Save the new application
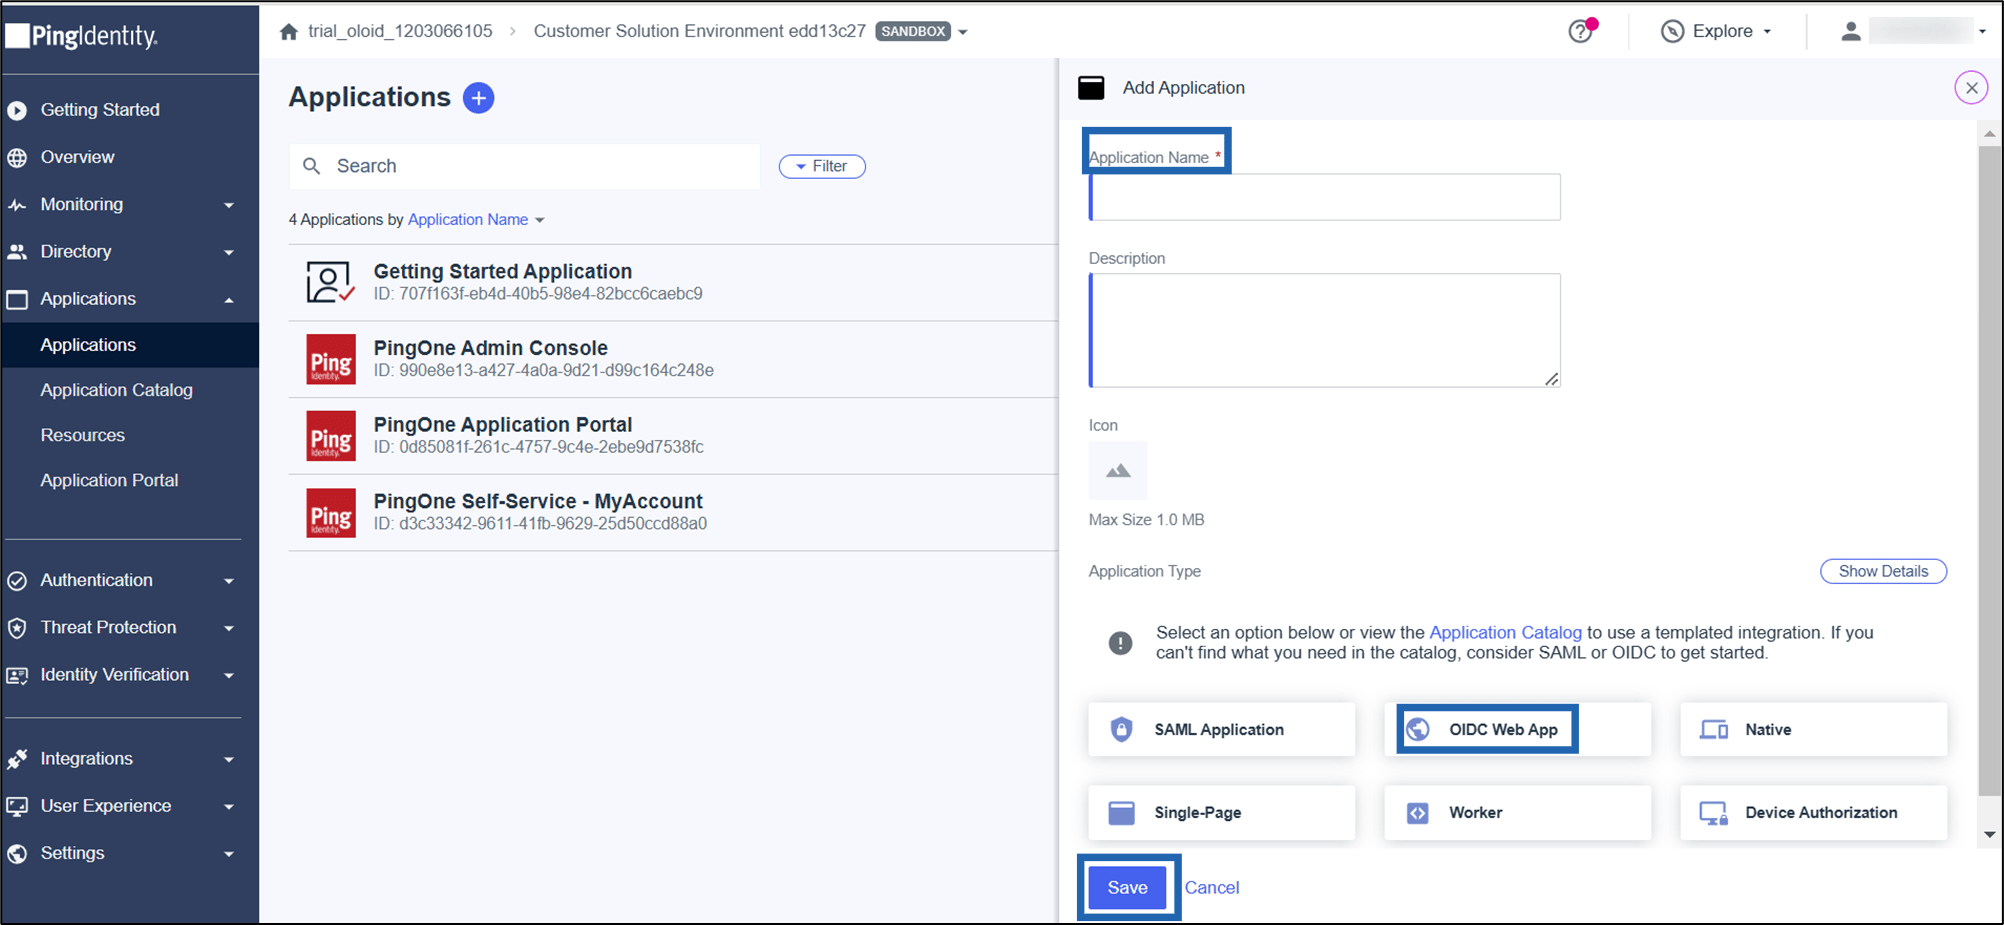2004x925 pixels. [1127, 888]
